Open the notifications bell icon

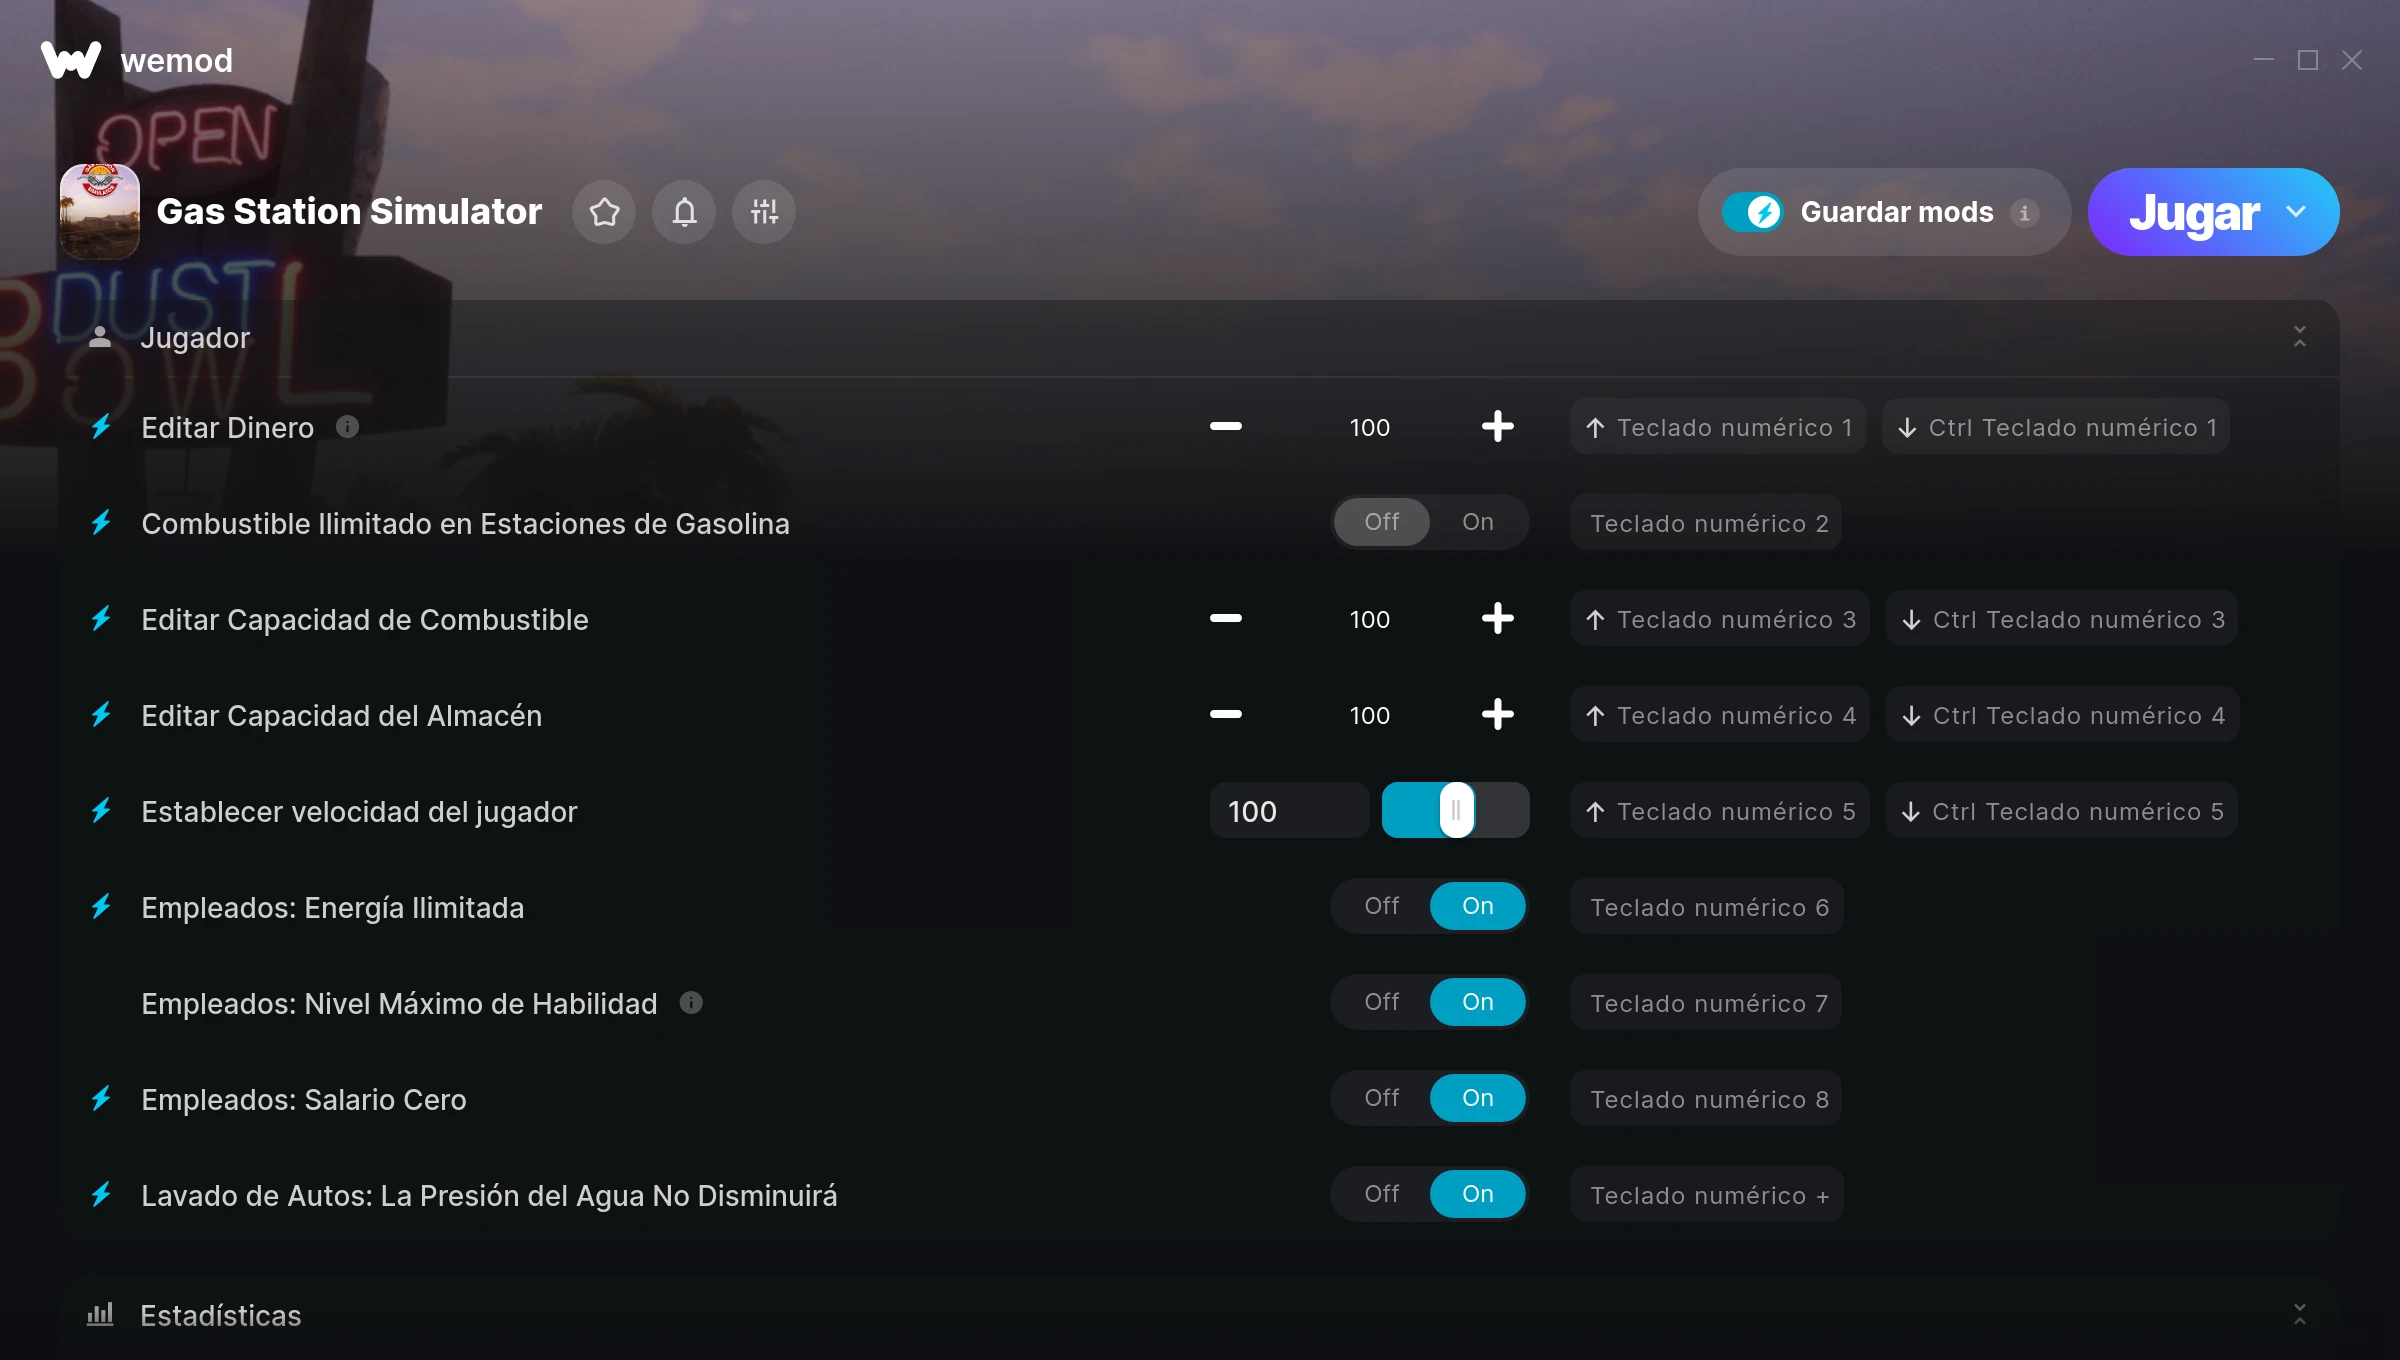click(684, 212)
